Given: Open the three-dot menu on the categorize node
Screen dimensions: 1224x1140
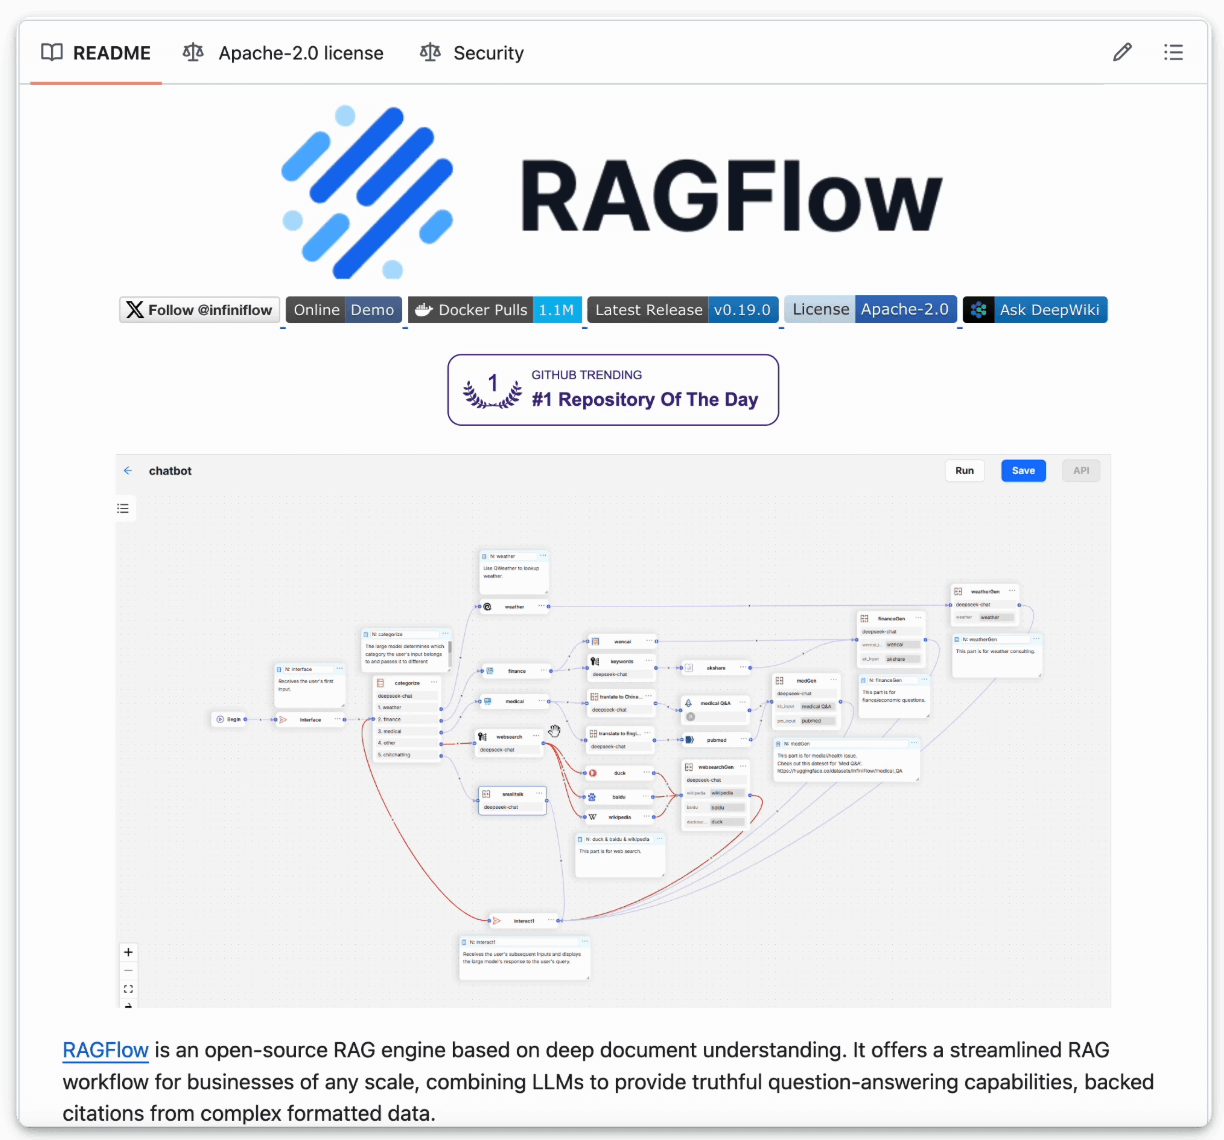Looking at the screenshot, I should (435, 683).
